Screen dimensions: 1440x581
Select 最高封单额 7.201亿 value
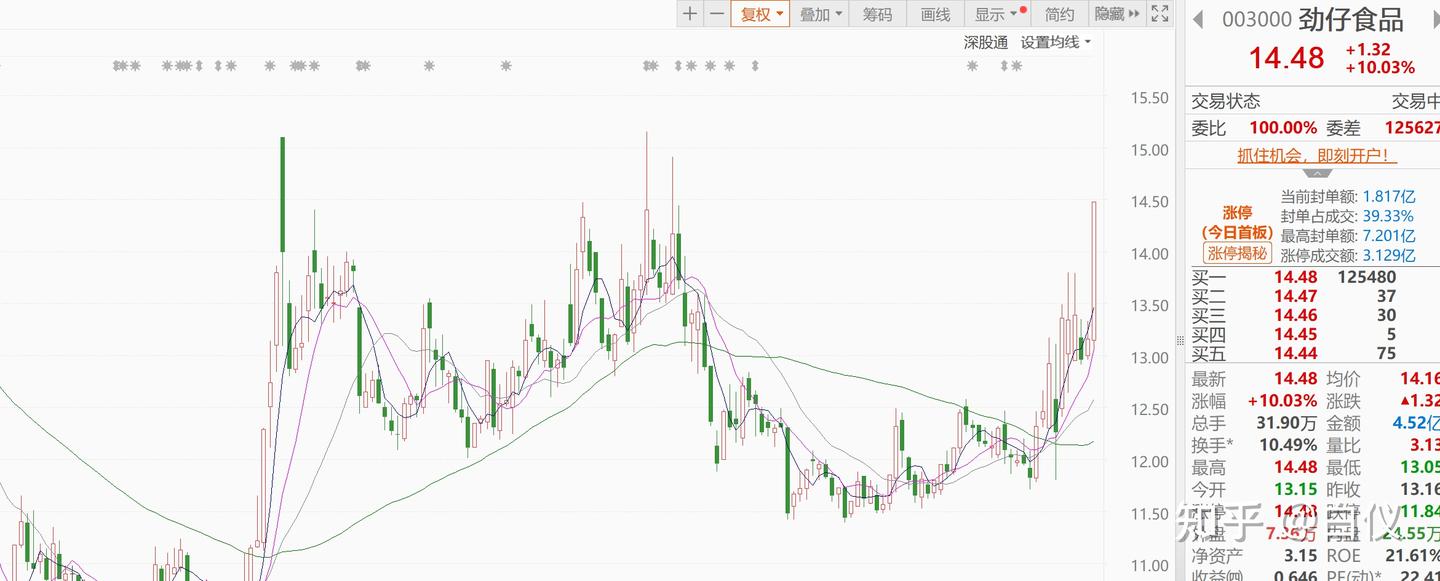click(1388, 236)
